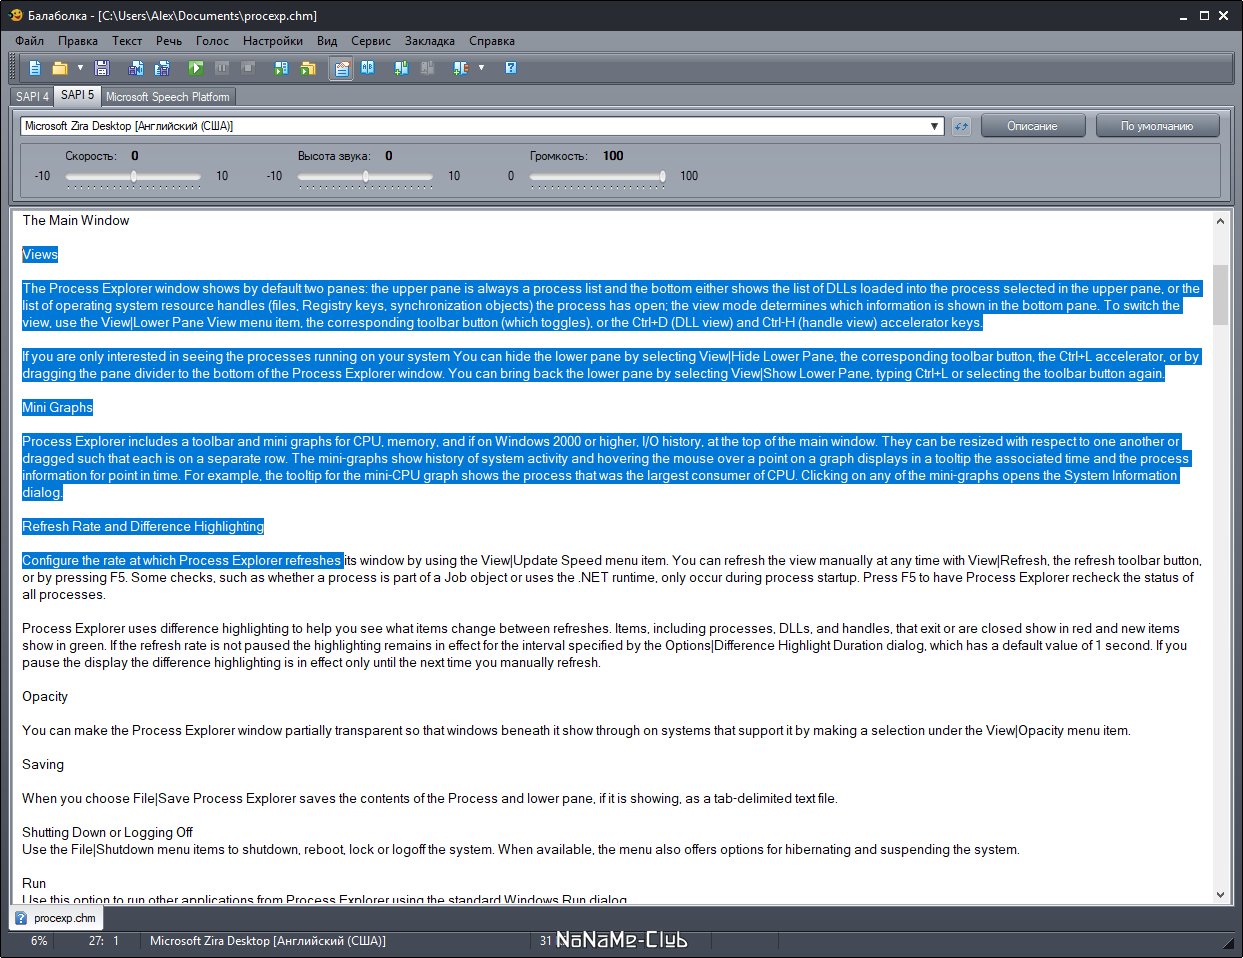Save the document with the floppy icon
The height and width of the screenshot is (958, 1243).
[x=101, y=68]
